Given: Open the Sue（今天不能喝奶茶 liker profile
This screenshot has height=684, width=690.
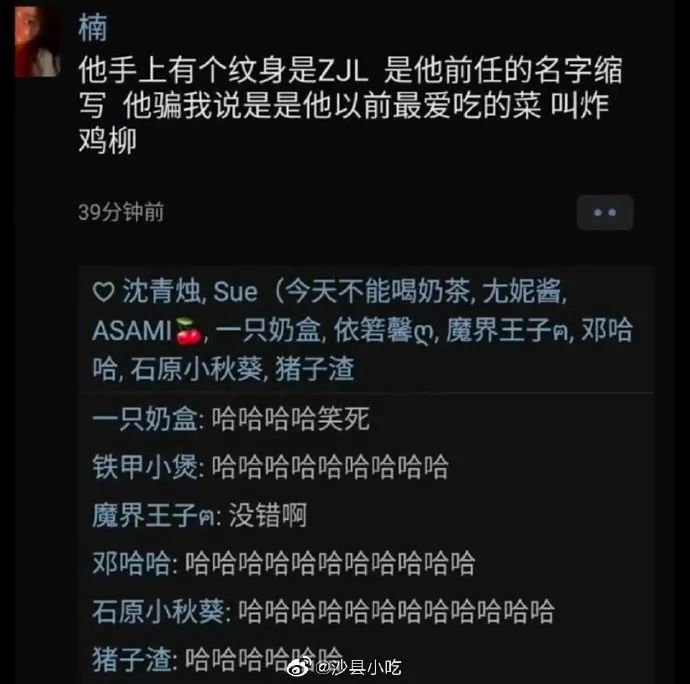Looking at the screenshot, I should (x=341, y=291).
